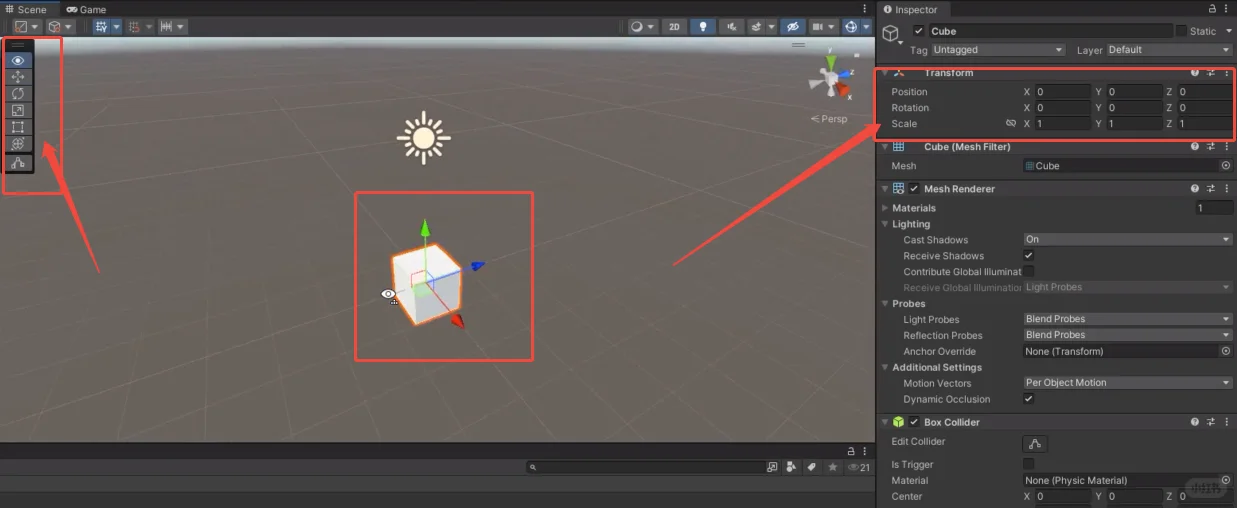Open Light Probes Blend Probes dropdown
The width and height of the screenshot is (1237, 508).
pyautogui.click(x=1128, y=320)
